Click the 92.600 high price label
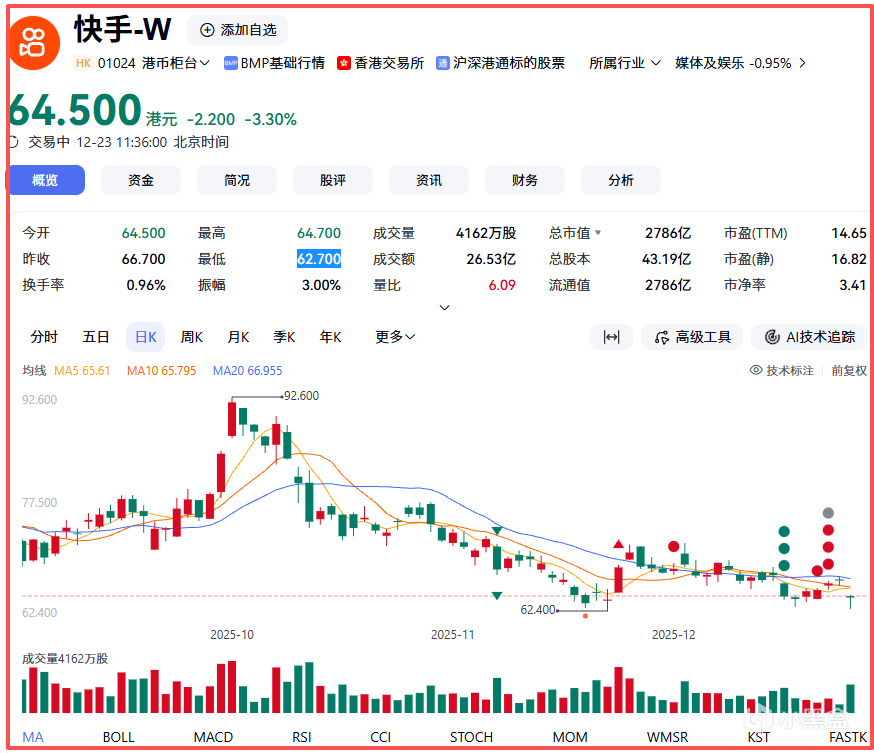The height and width of the screenshot is (753, 874). click(x=302, y=396)
